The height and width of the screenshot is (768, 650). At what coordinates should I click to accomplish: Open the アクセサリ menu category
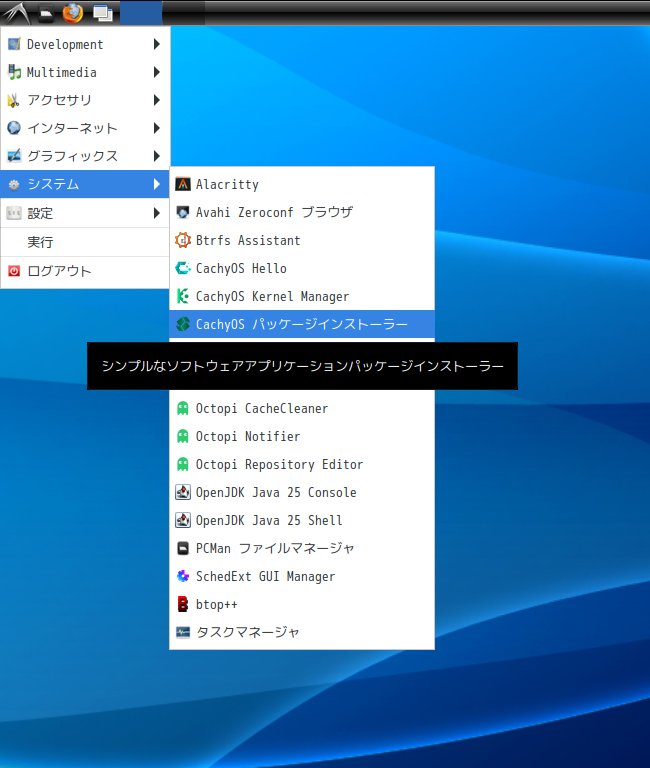85,100
